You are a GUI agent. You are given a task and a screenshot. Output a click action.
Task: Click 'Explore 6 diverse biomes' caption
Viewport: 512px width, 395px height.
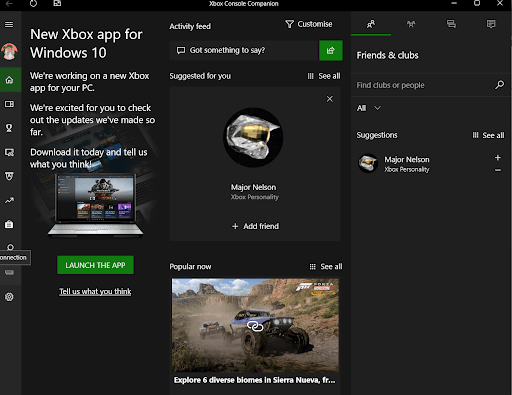254,380
